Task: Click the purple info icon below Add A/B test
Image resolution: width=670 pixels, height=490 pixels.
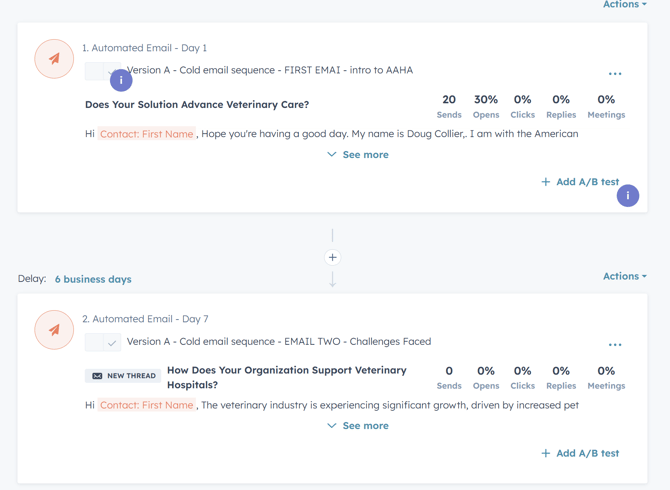Action: tap(628, 196)
